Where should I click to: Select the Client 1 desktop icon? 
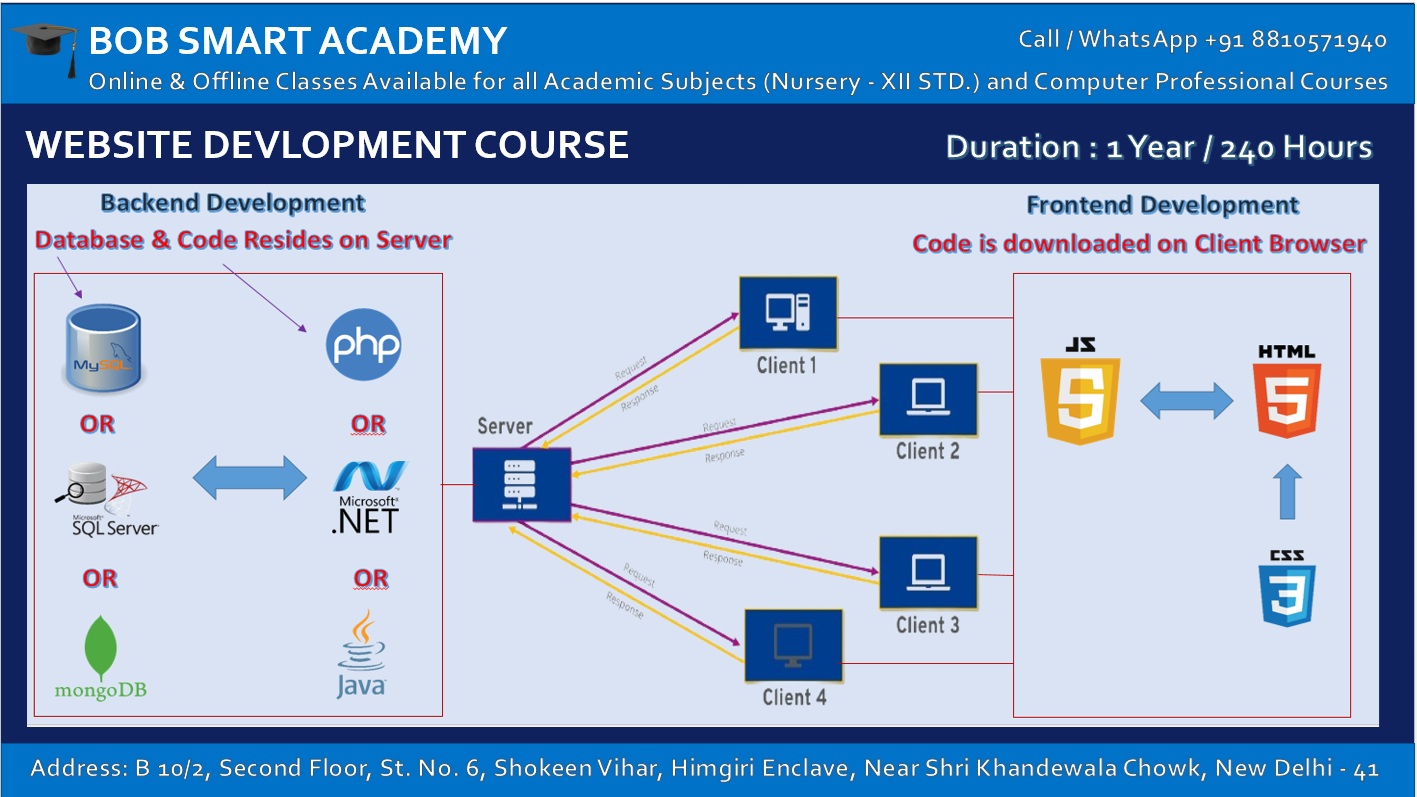[x=788, y=312]
